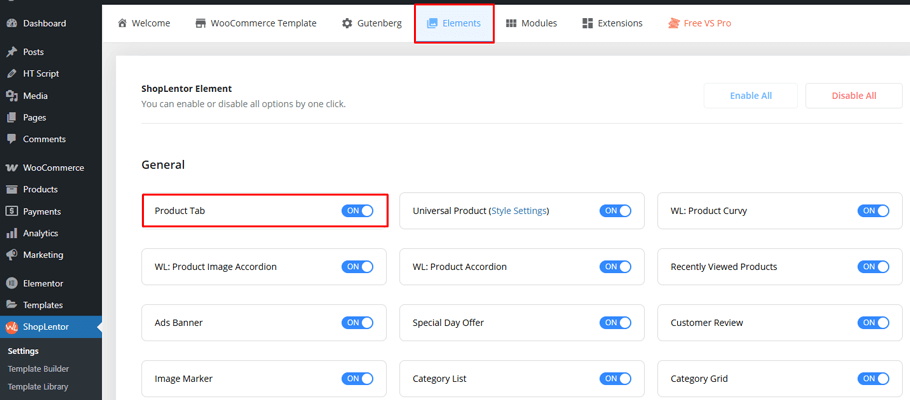This screenshot has height=400, width=910.
Task: Disable the Ads Banner toggle
Action: pos(358,322)
